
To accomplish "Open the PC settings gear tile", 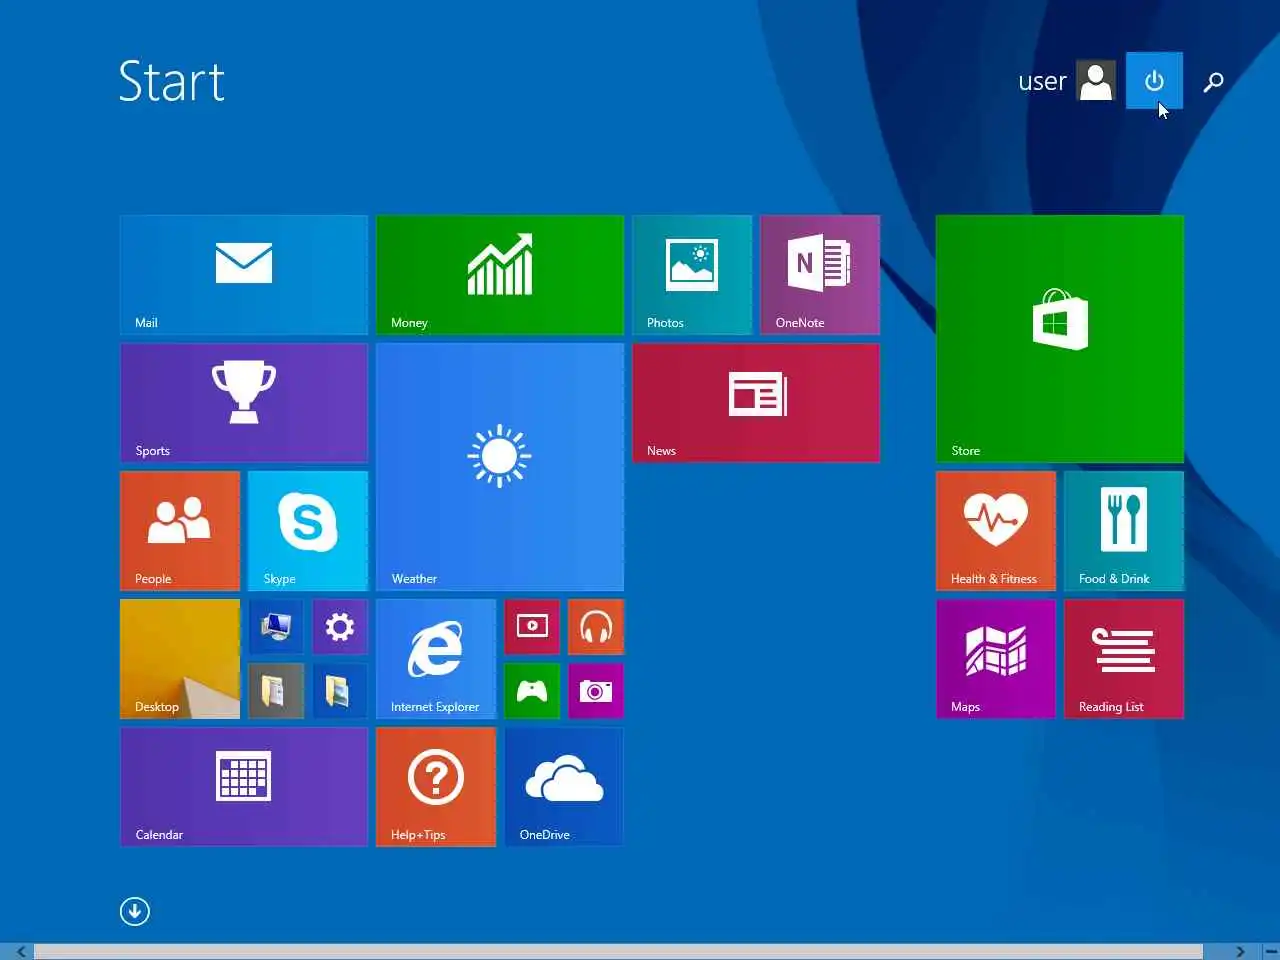I will point(340,627).
